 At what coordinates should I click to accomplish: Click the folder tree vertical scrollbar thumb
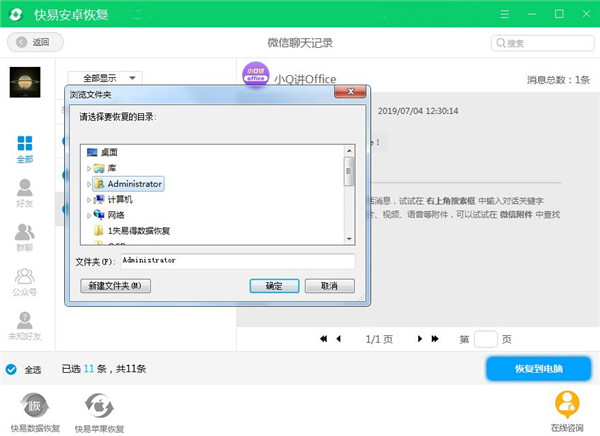(349, 171)
